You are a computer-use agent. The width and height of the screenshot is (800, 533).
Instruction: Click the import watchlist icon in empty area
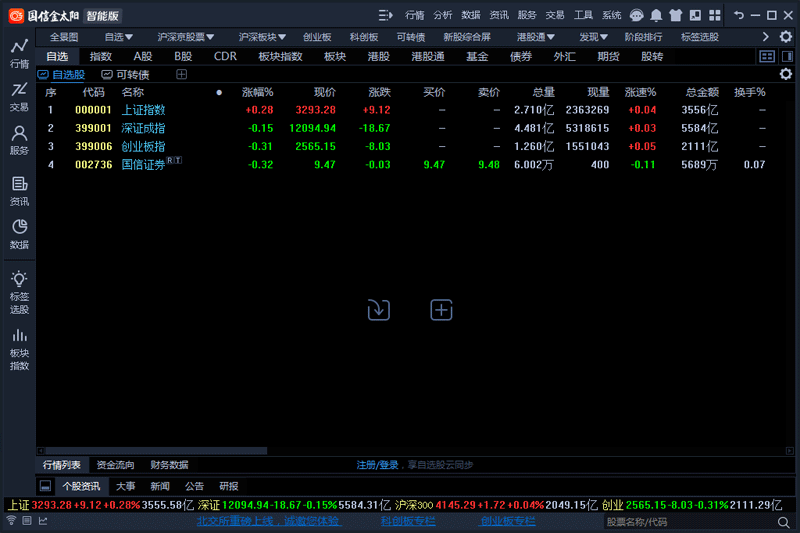pos(378,310)
